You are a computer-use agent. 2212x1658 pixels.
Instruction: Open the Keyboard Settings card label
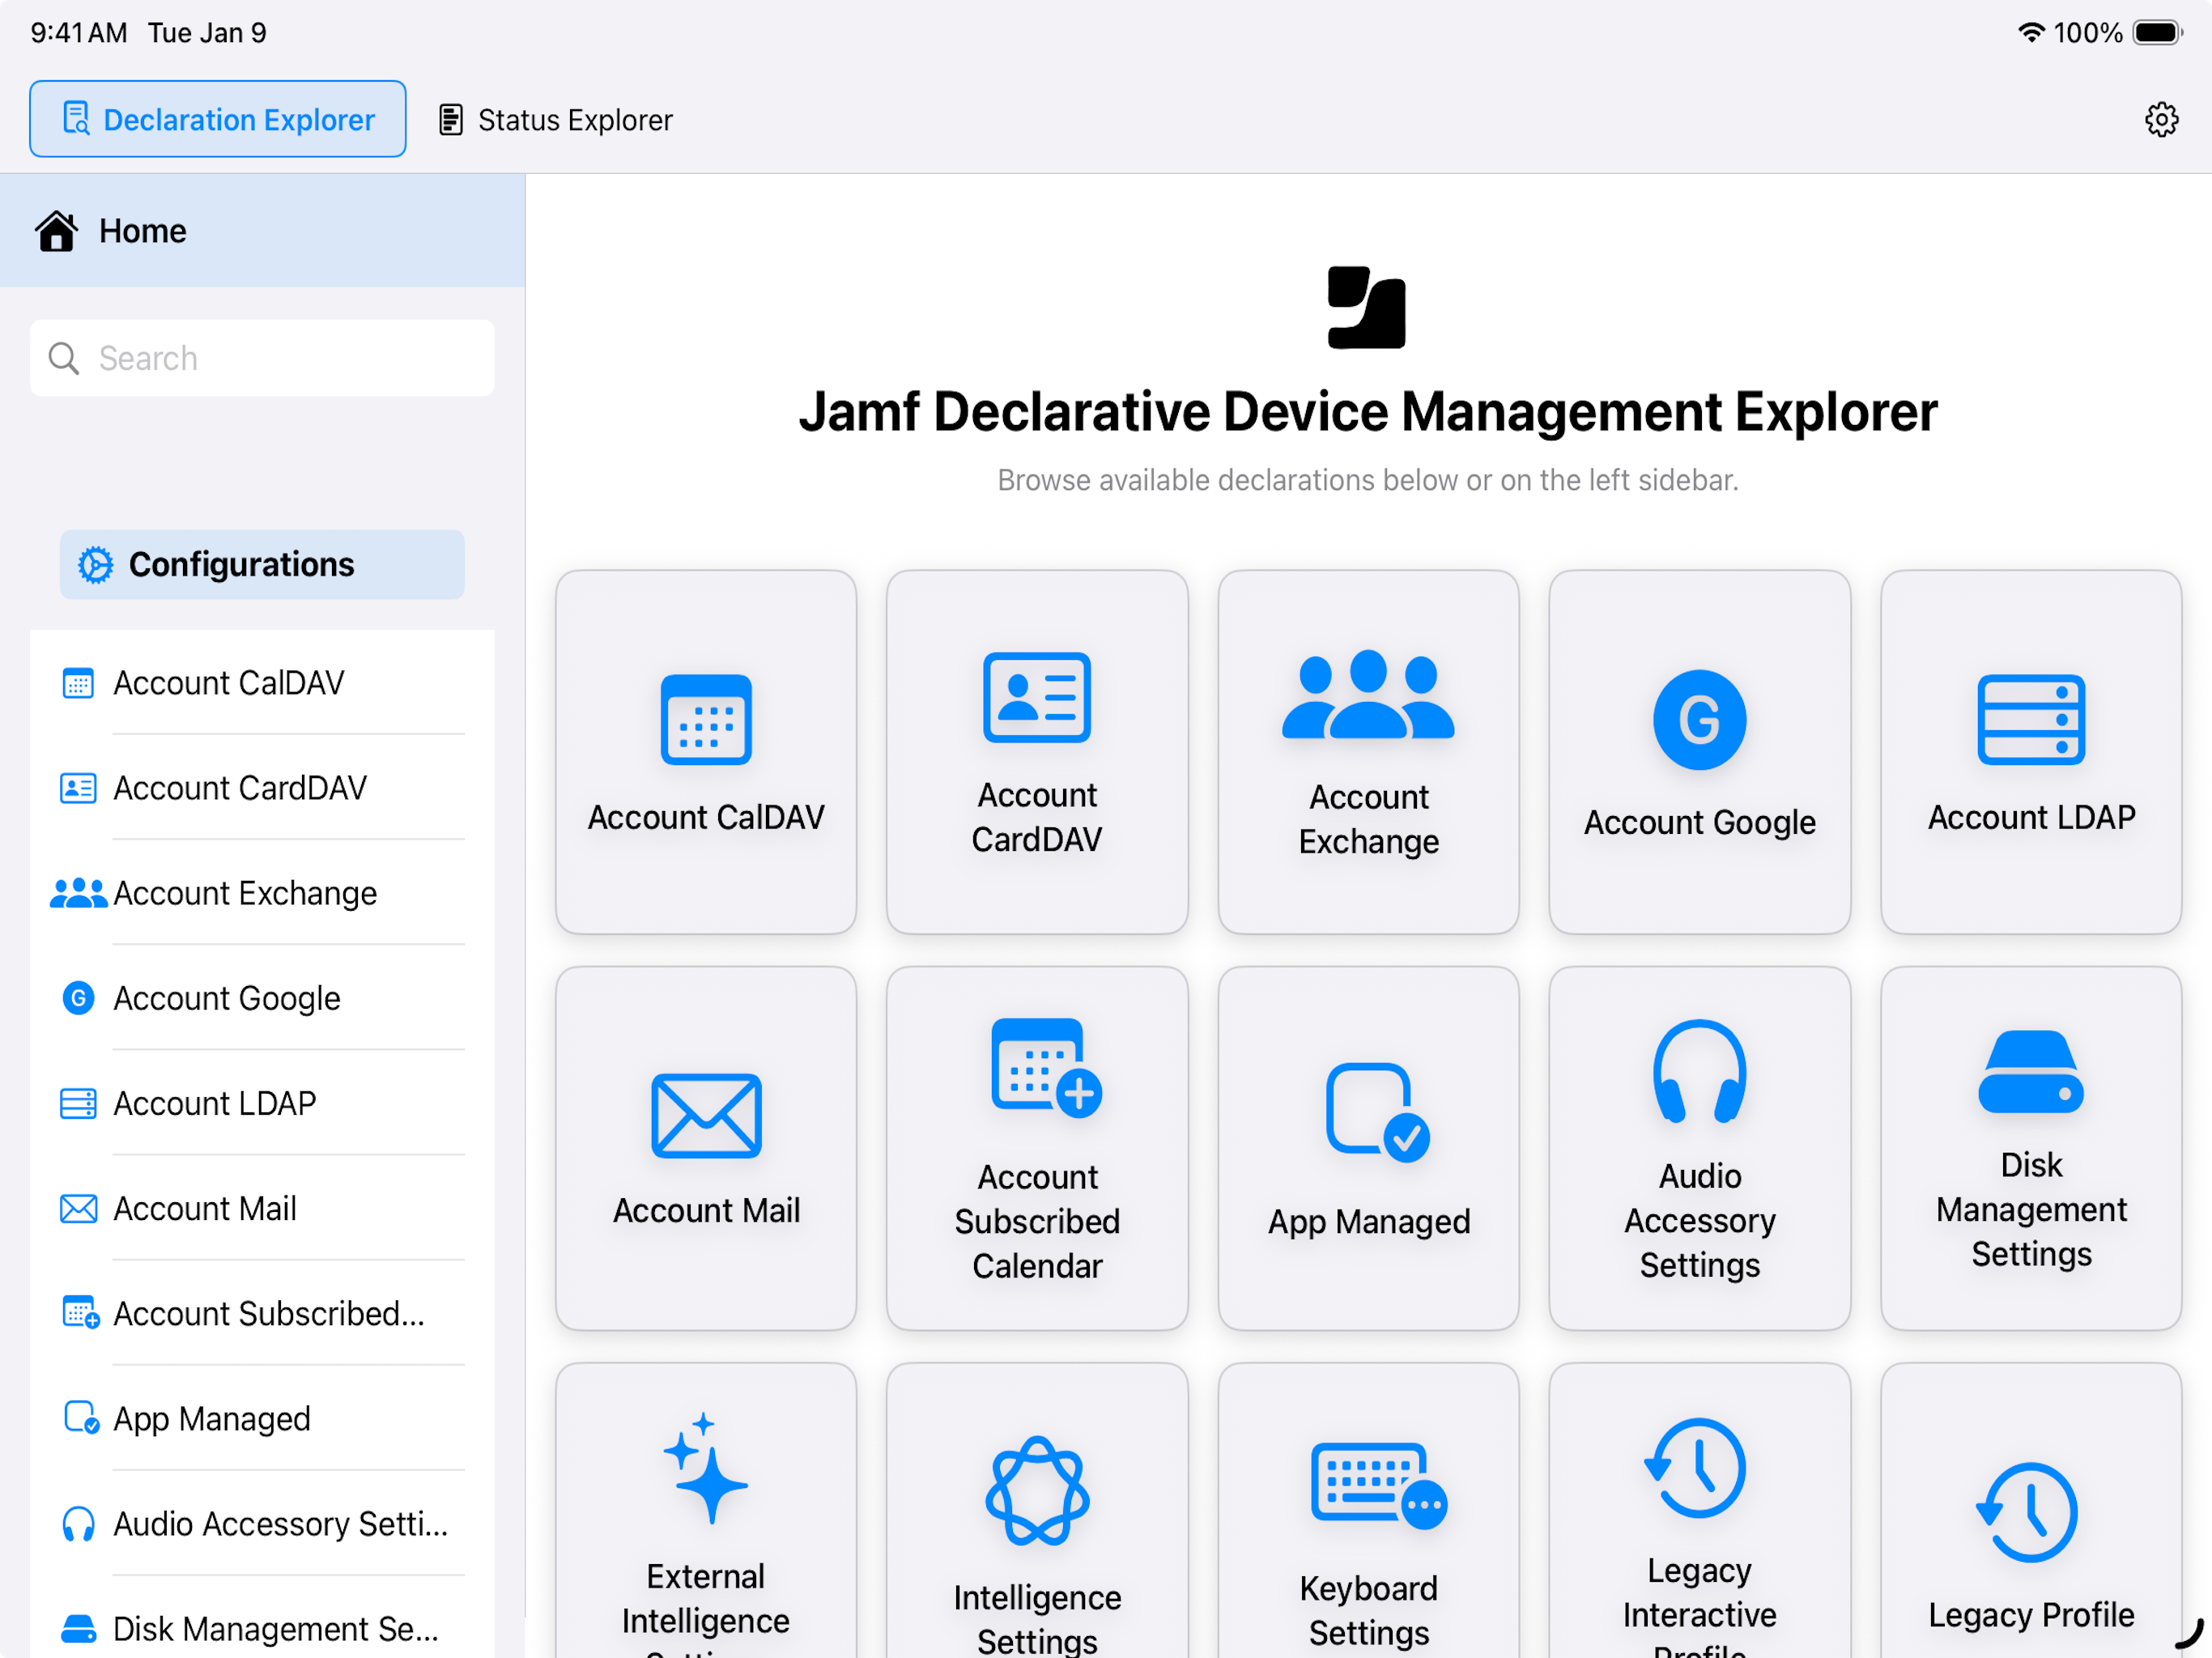tap(1368, 1610)
